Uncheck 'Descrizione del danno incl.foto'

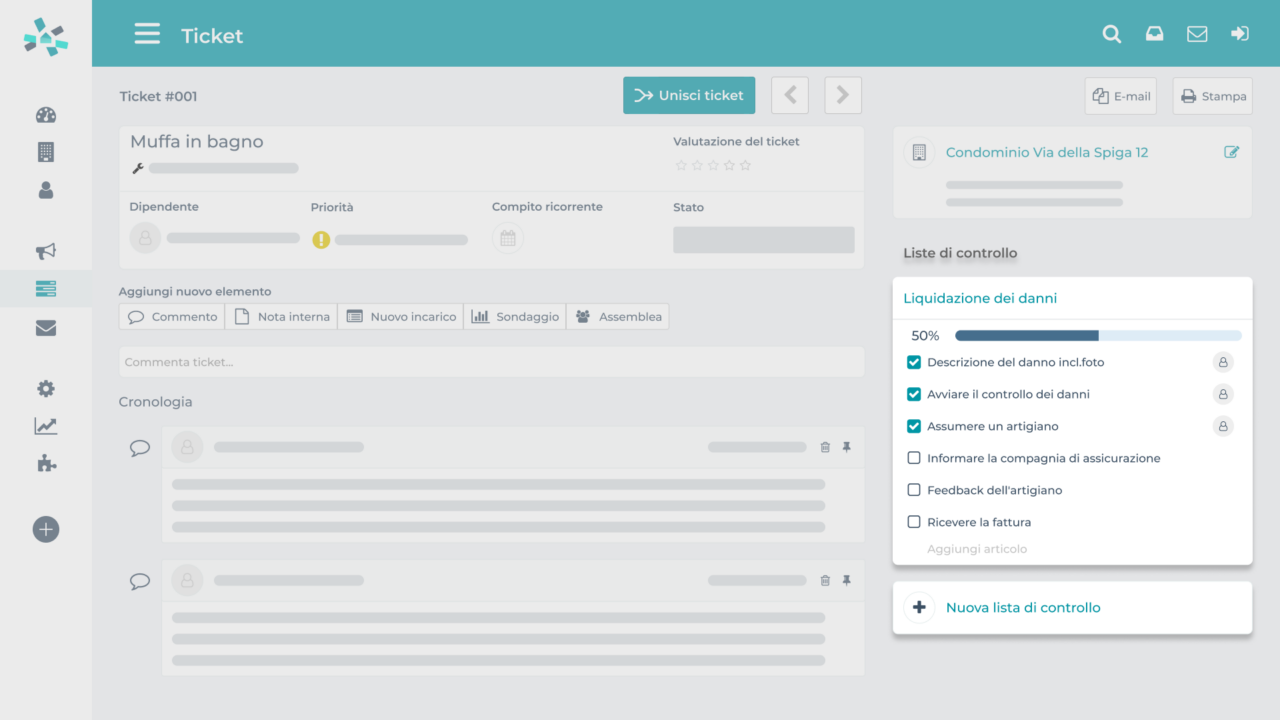point(913,362)
